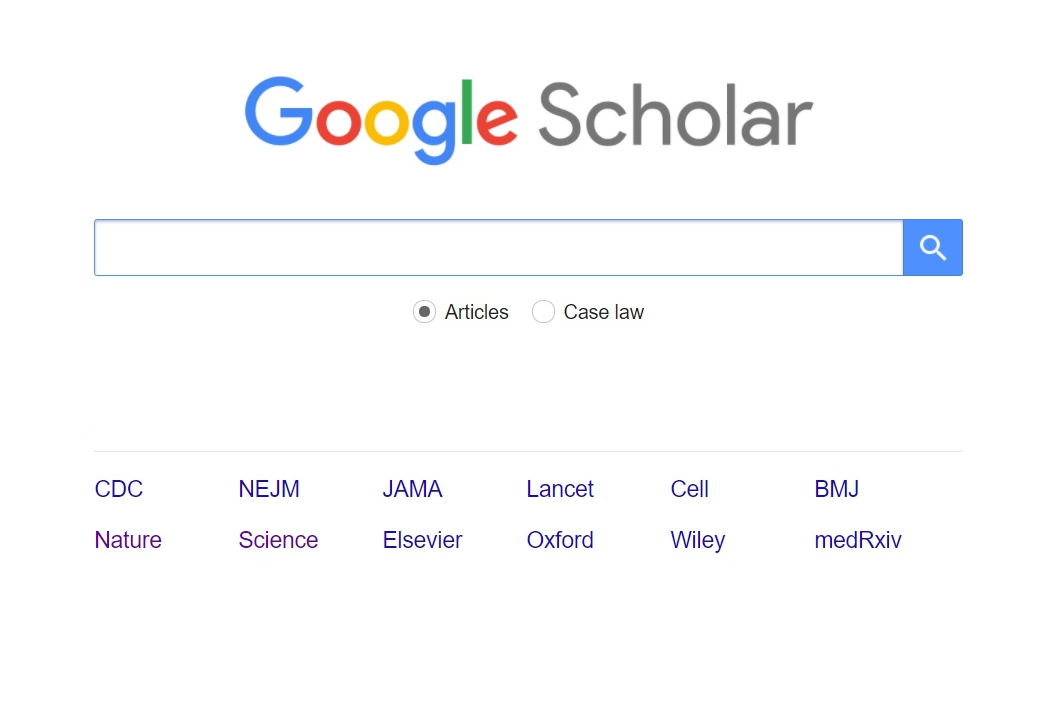Screen dimensions: 1054x703
Task: Click the Case law label text
Action: [x=603, y=312]
